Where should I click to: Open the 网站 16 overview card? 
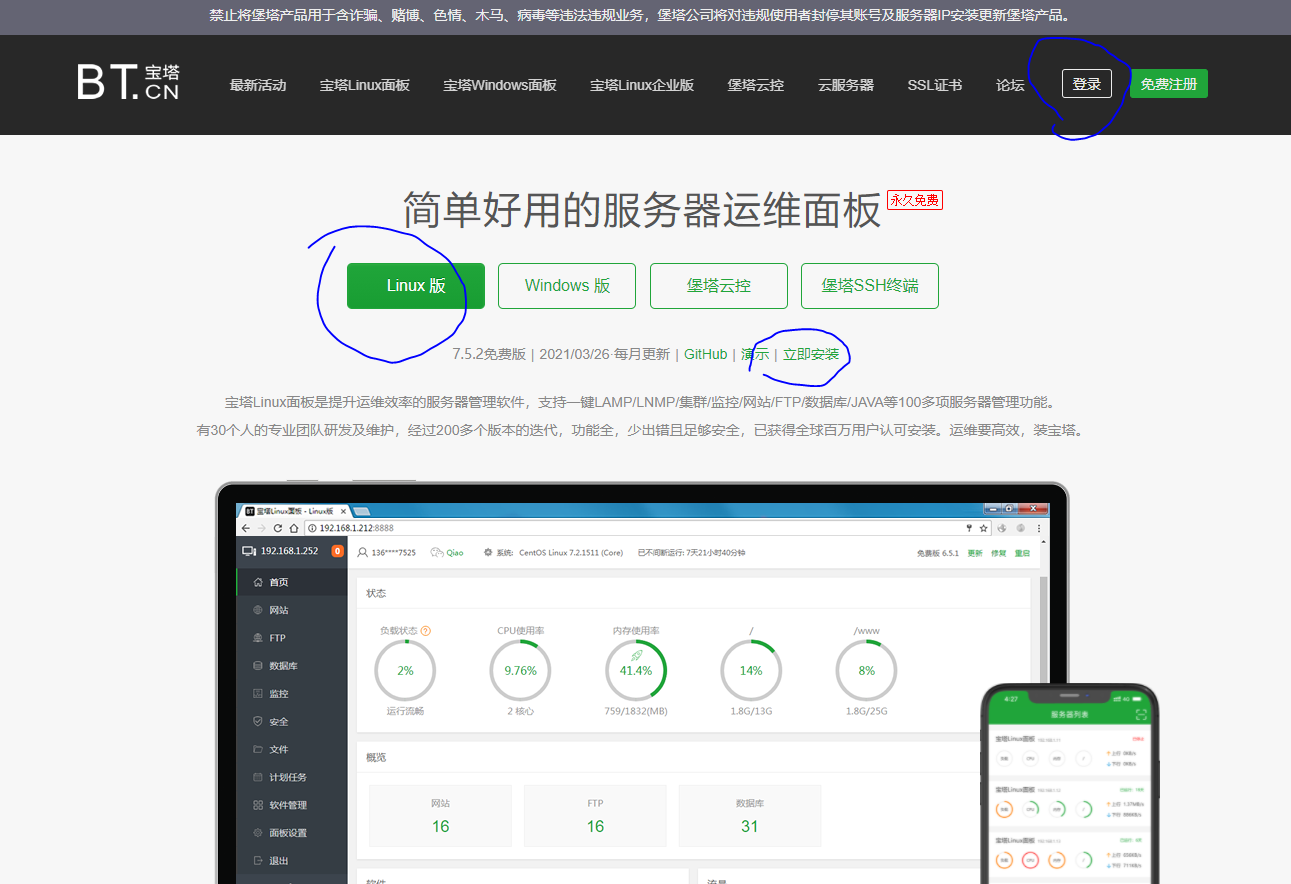[441, 816]
